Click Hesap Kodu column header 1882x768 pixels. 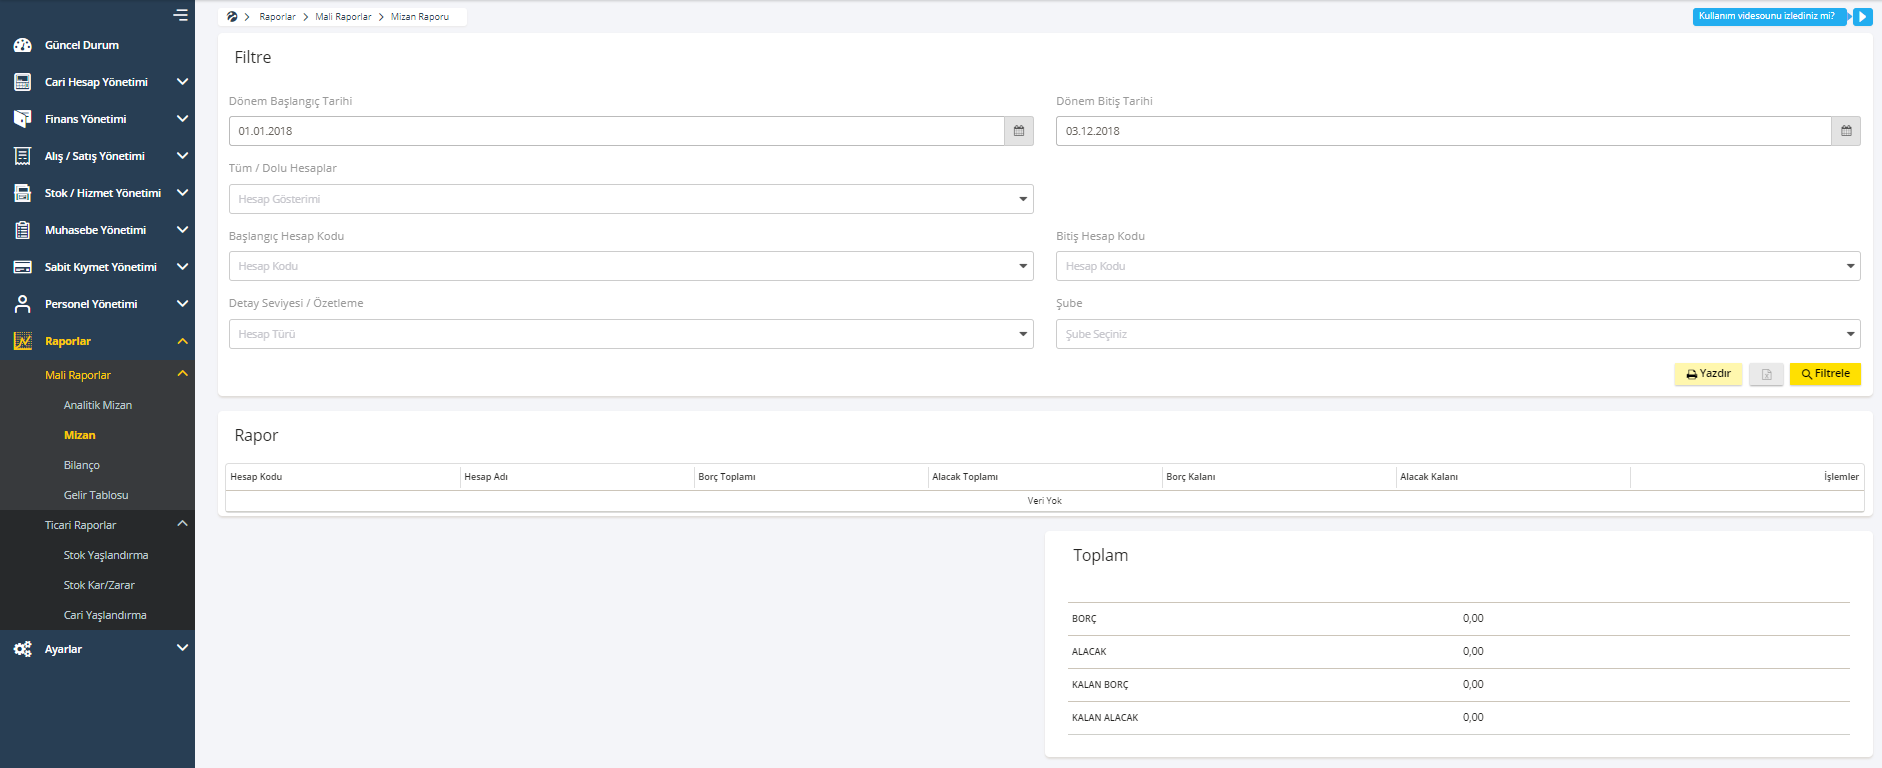click(x=256, y=477)
